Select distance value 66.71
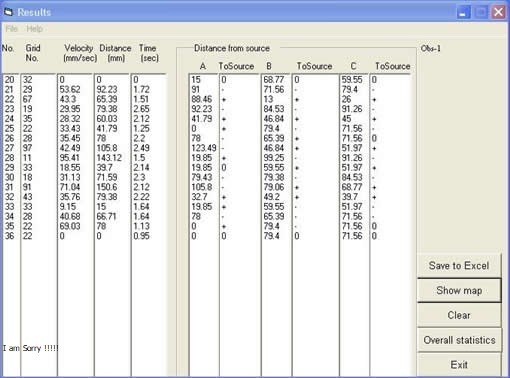The width and height of the screenshot is (510, 378). [107, 216]
